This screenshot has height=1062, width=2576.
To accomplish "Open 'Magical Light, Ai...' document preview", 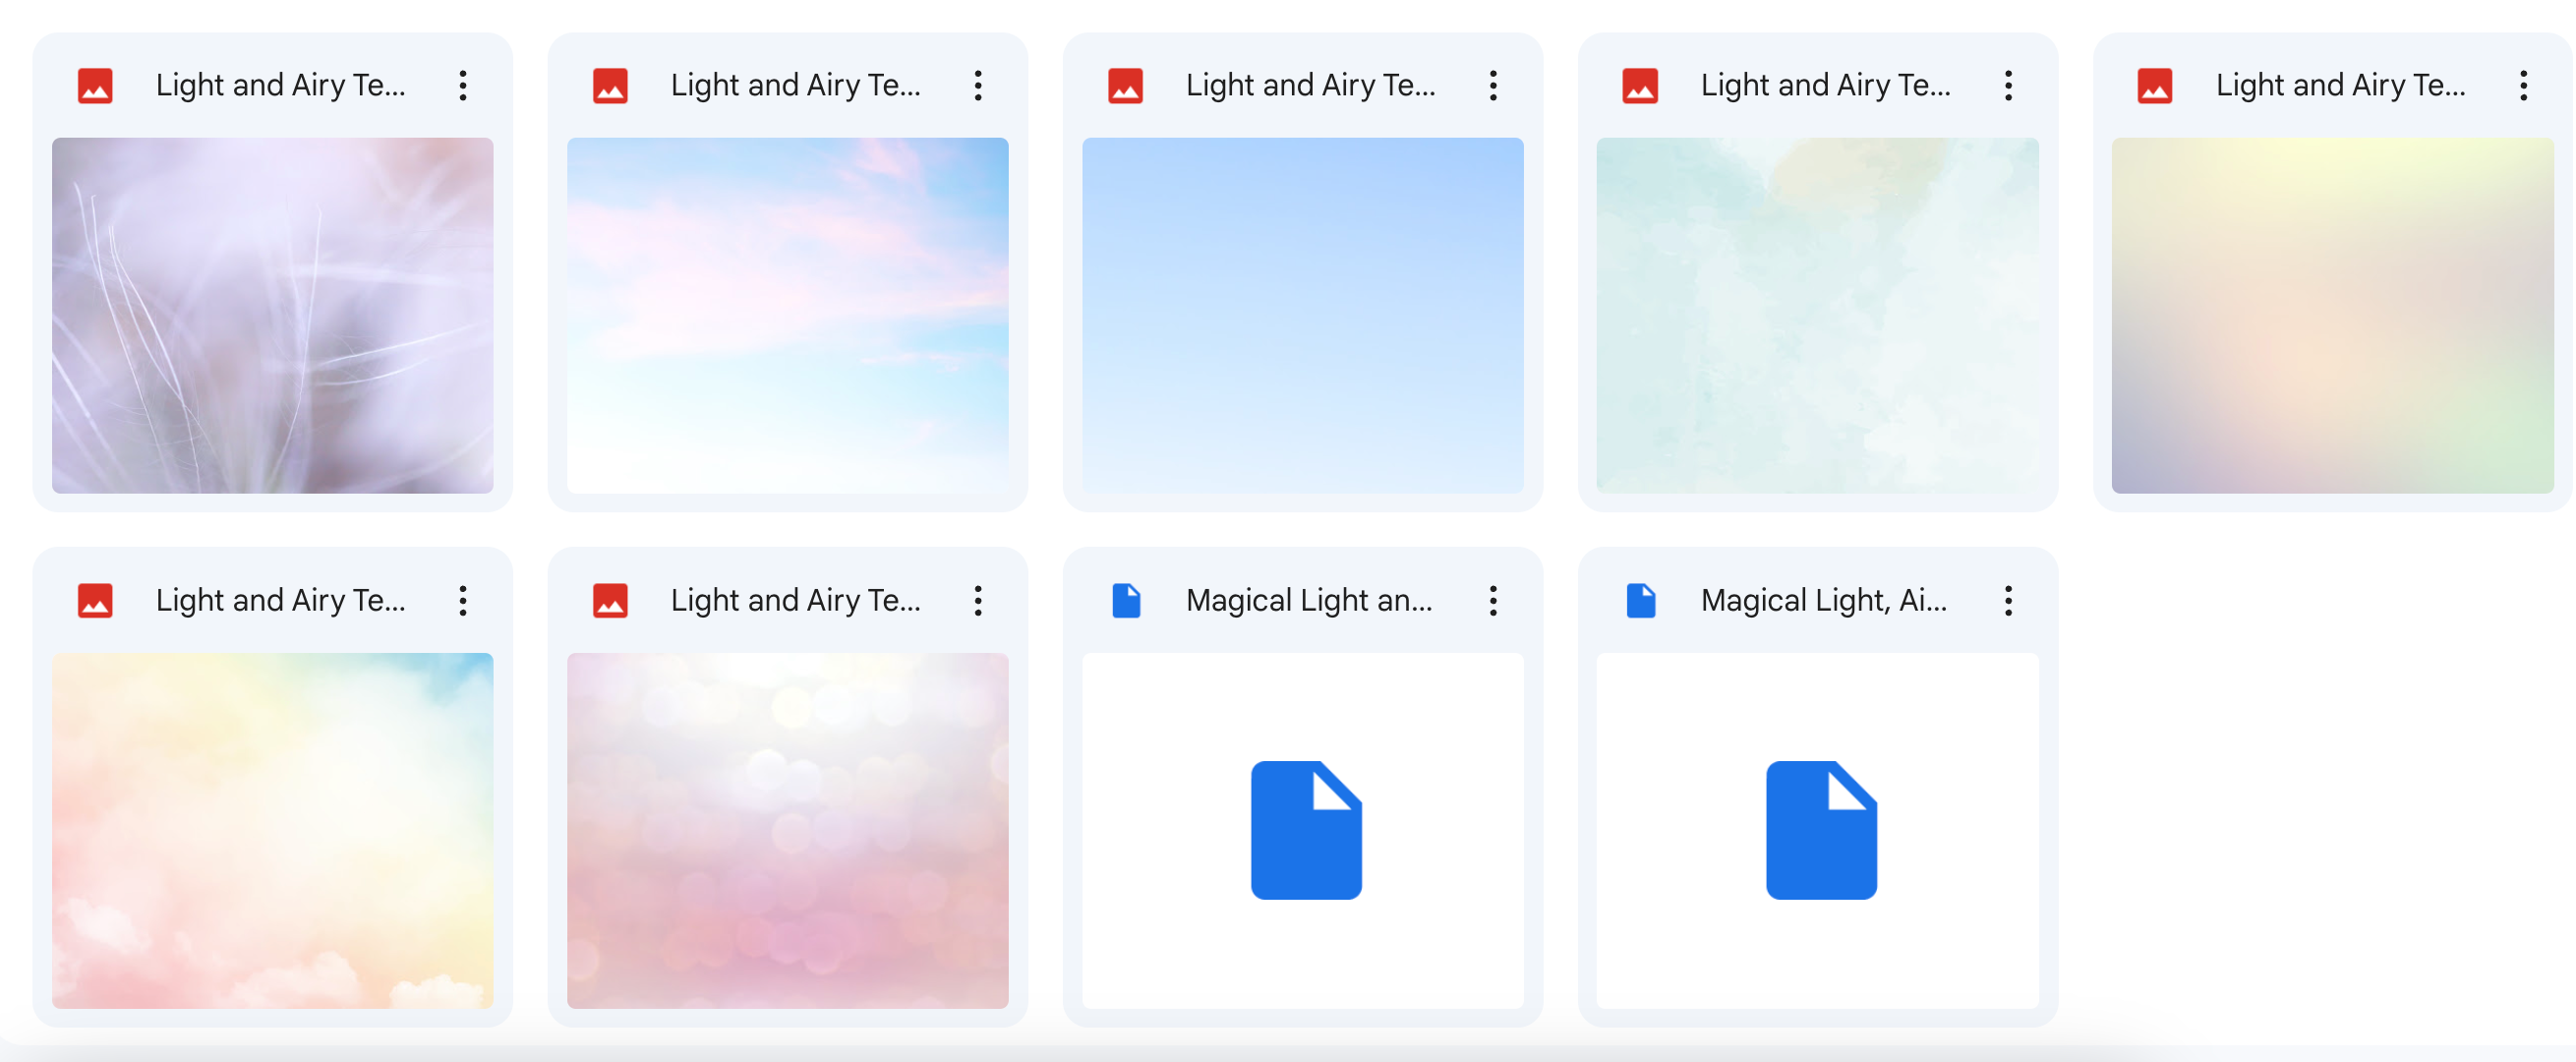I will [x=1817, y=830].
